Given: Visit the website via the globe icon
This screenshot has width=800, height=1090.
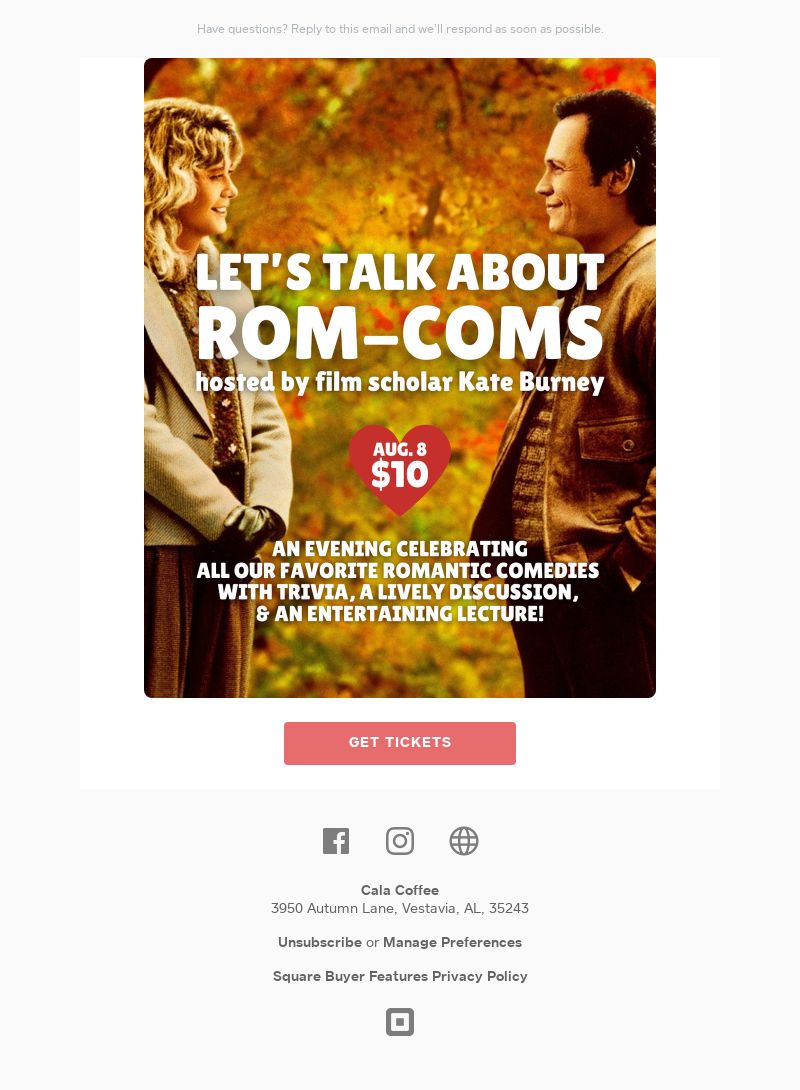Looking at the screenshot, I should coord(464,841).
